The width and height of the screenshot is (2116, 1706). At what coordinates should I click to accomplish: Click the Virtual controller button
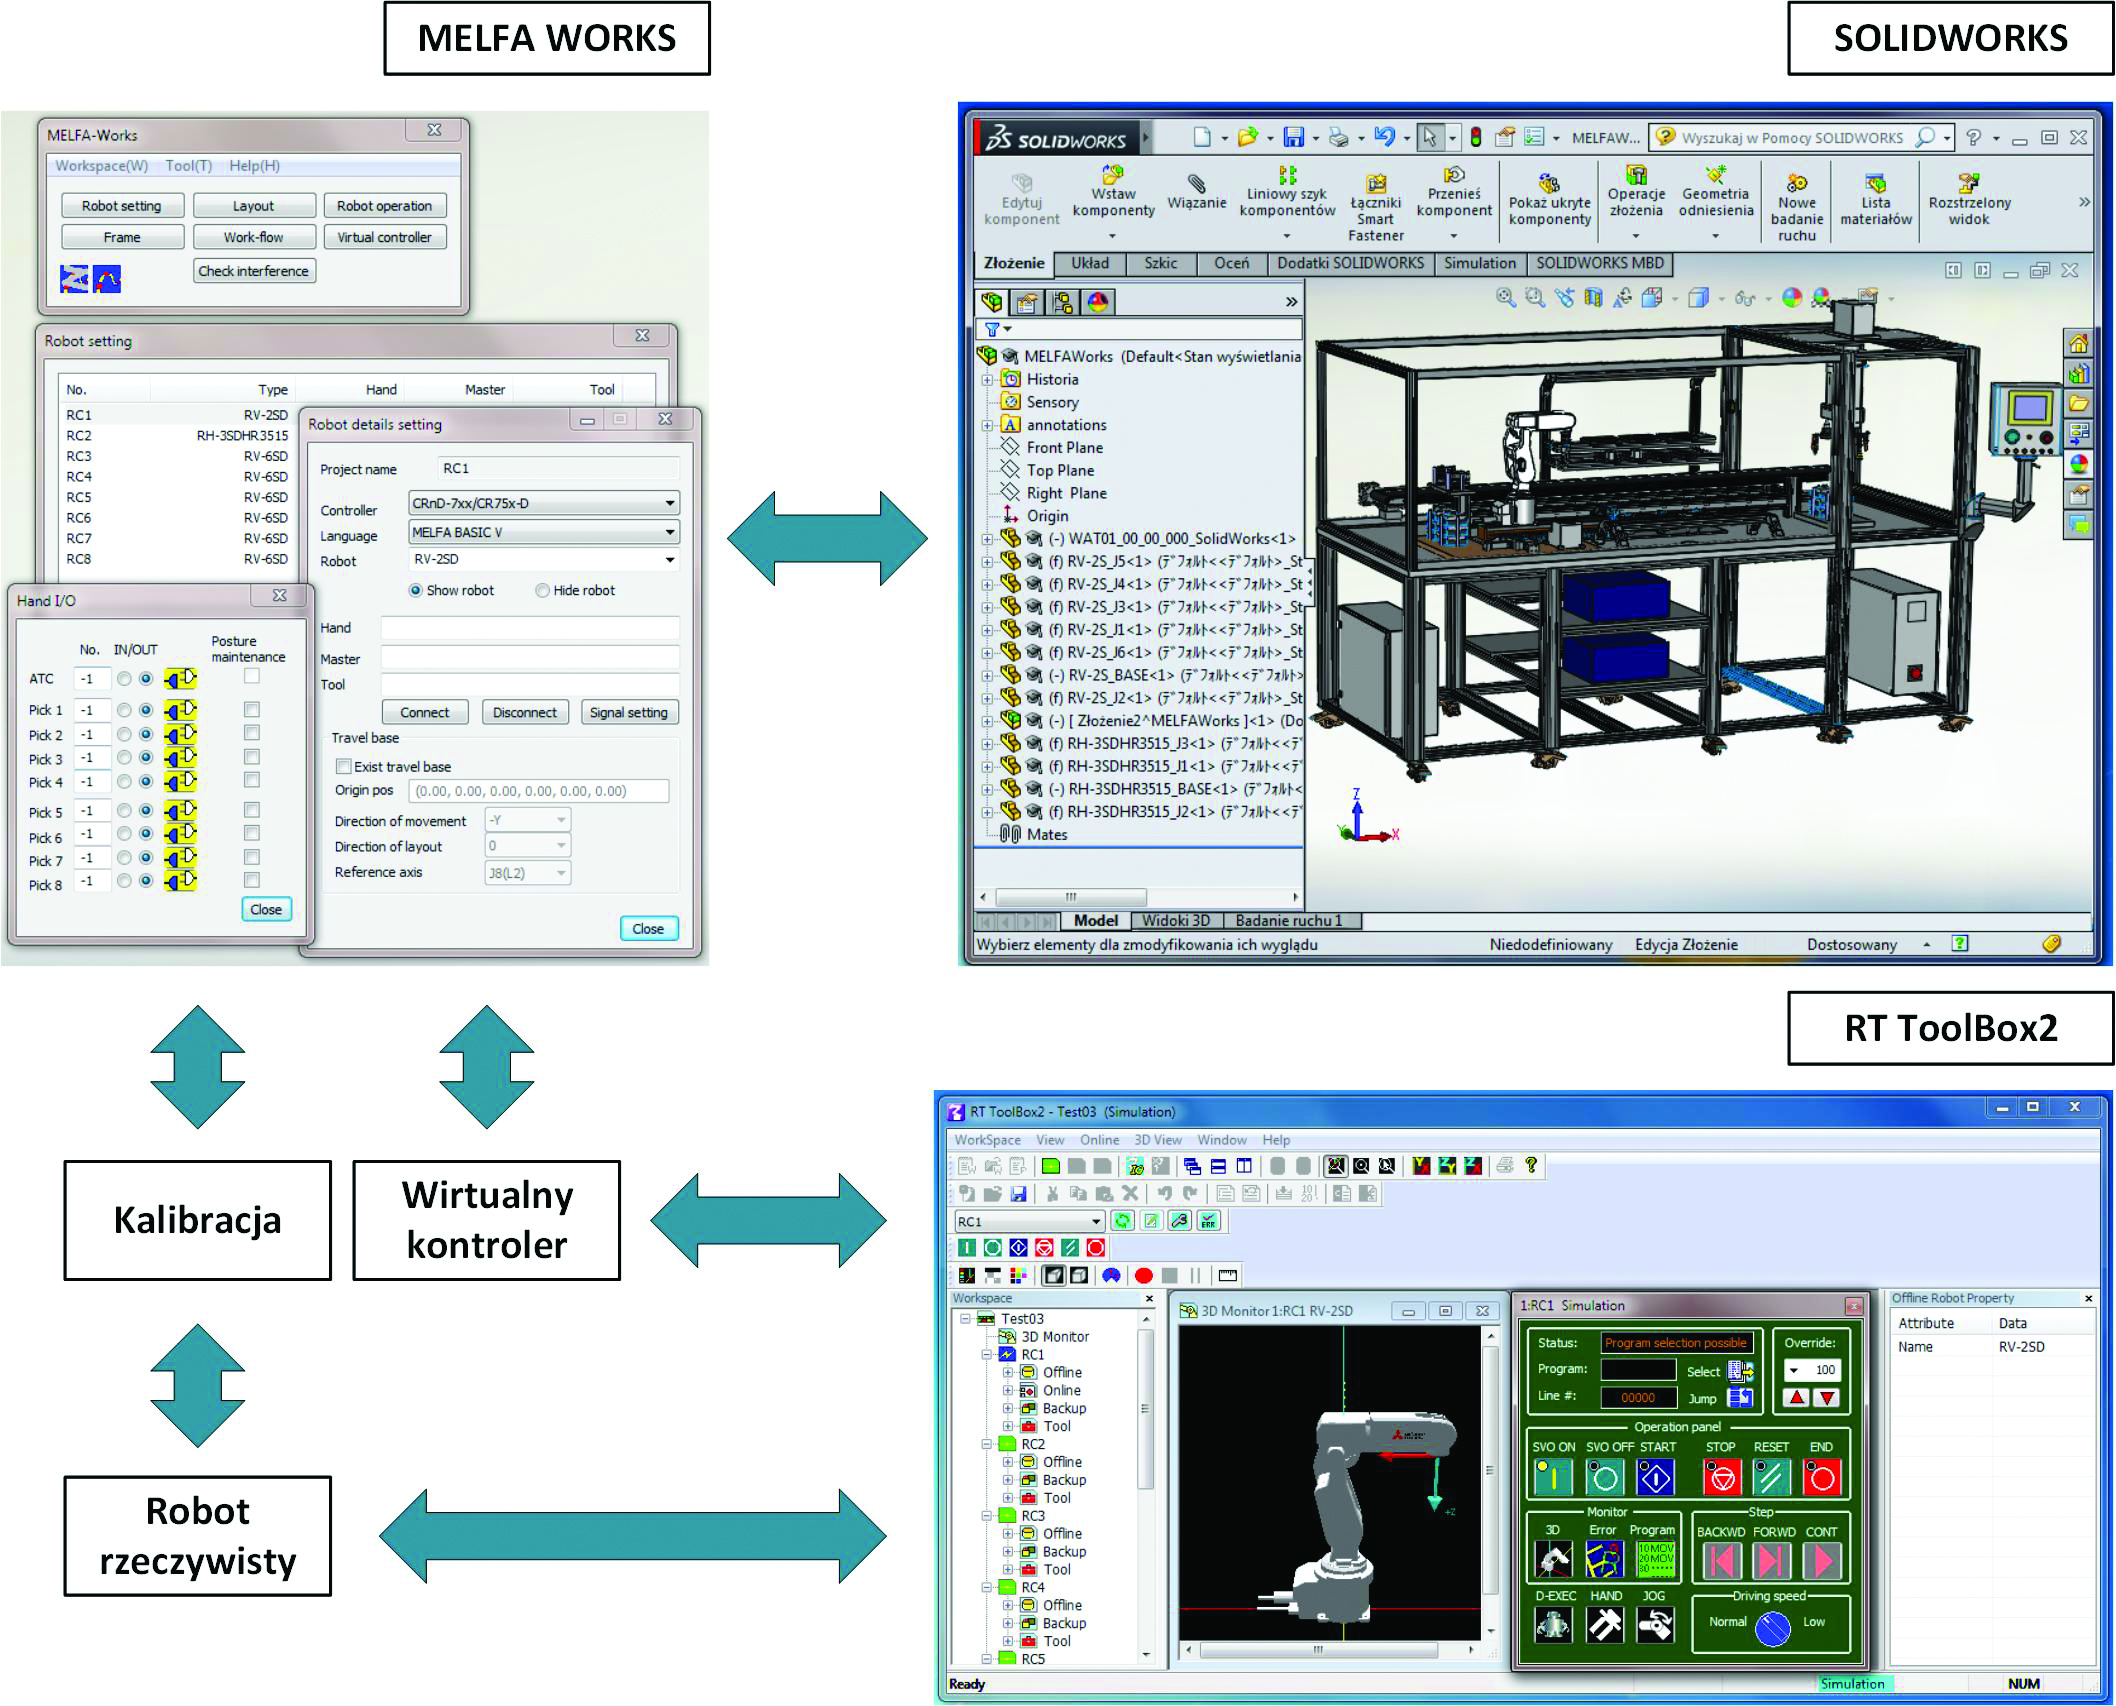click(x=384, y=237)
